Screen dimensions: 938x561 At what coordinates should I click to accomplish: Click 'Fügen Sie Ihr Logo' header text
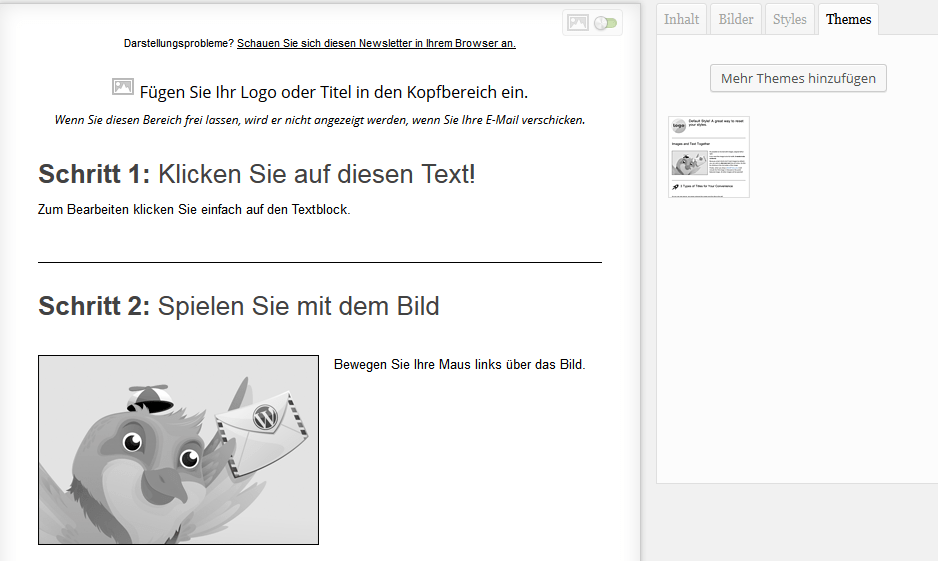click(334, 92)
